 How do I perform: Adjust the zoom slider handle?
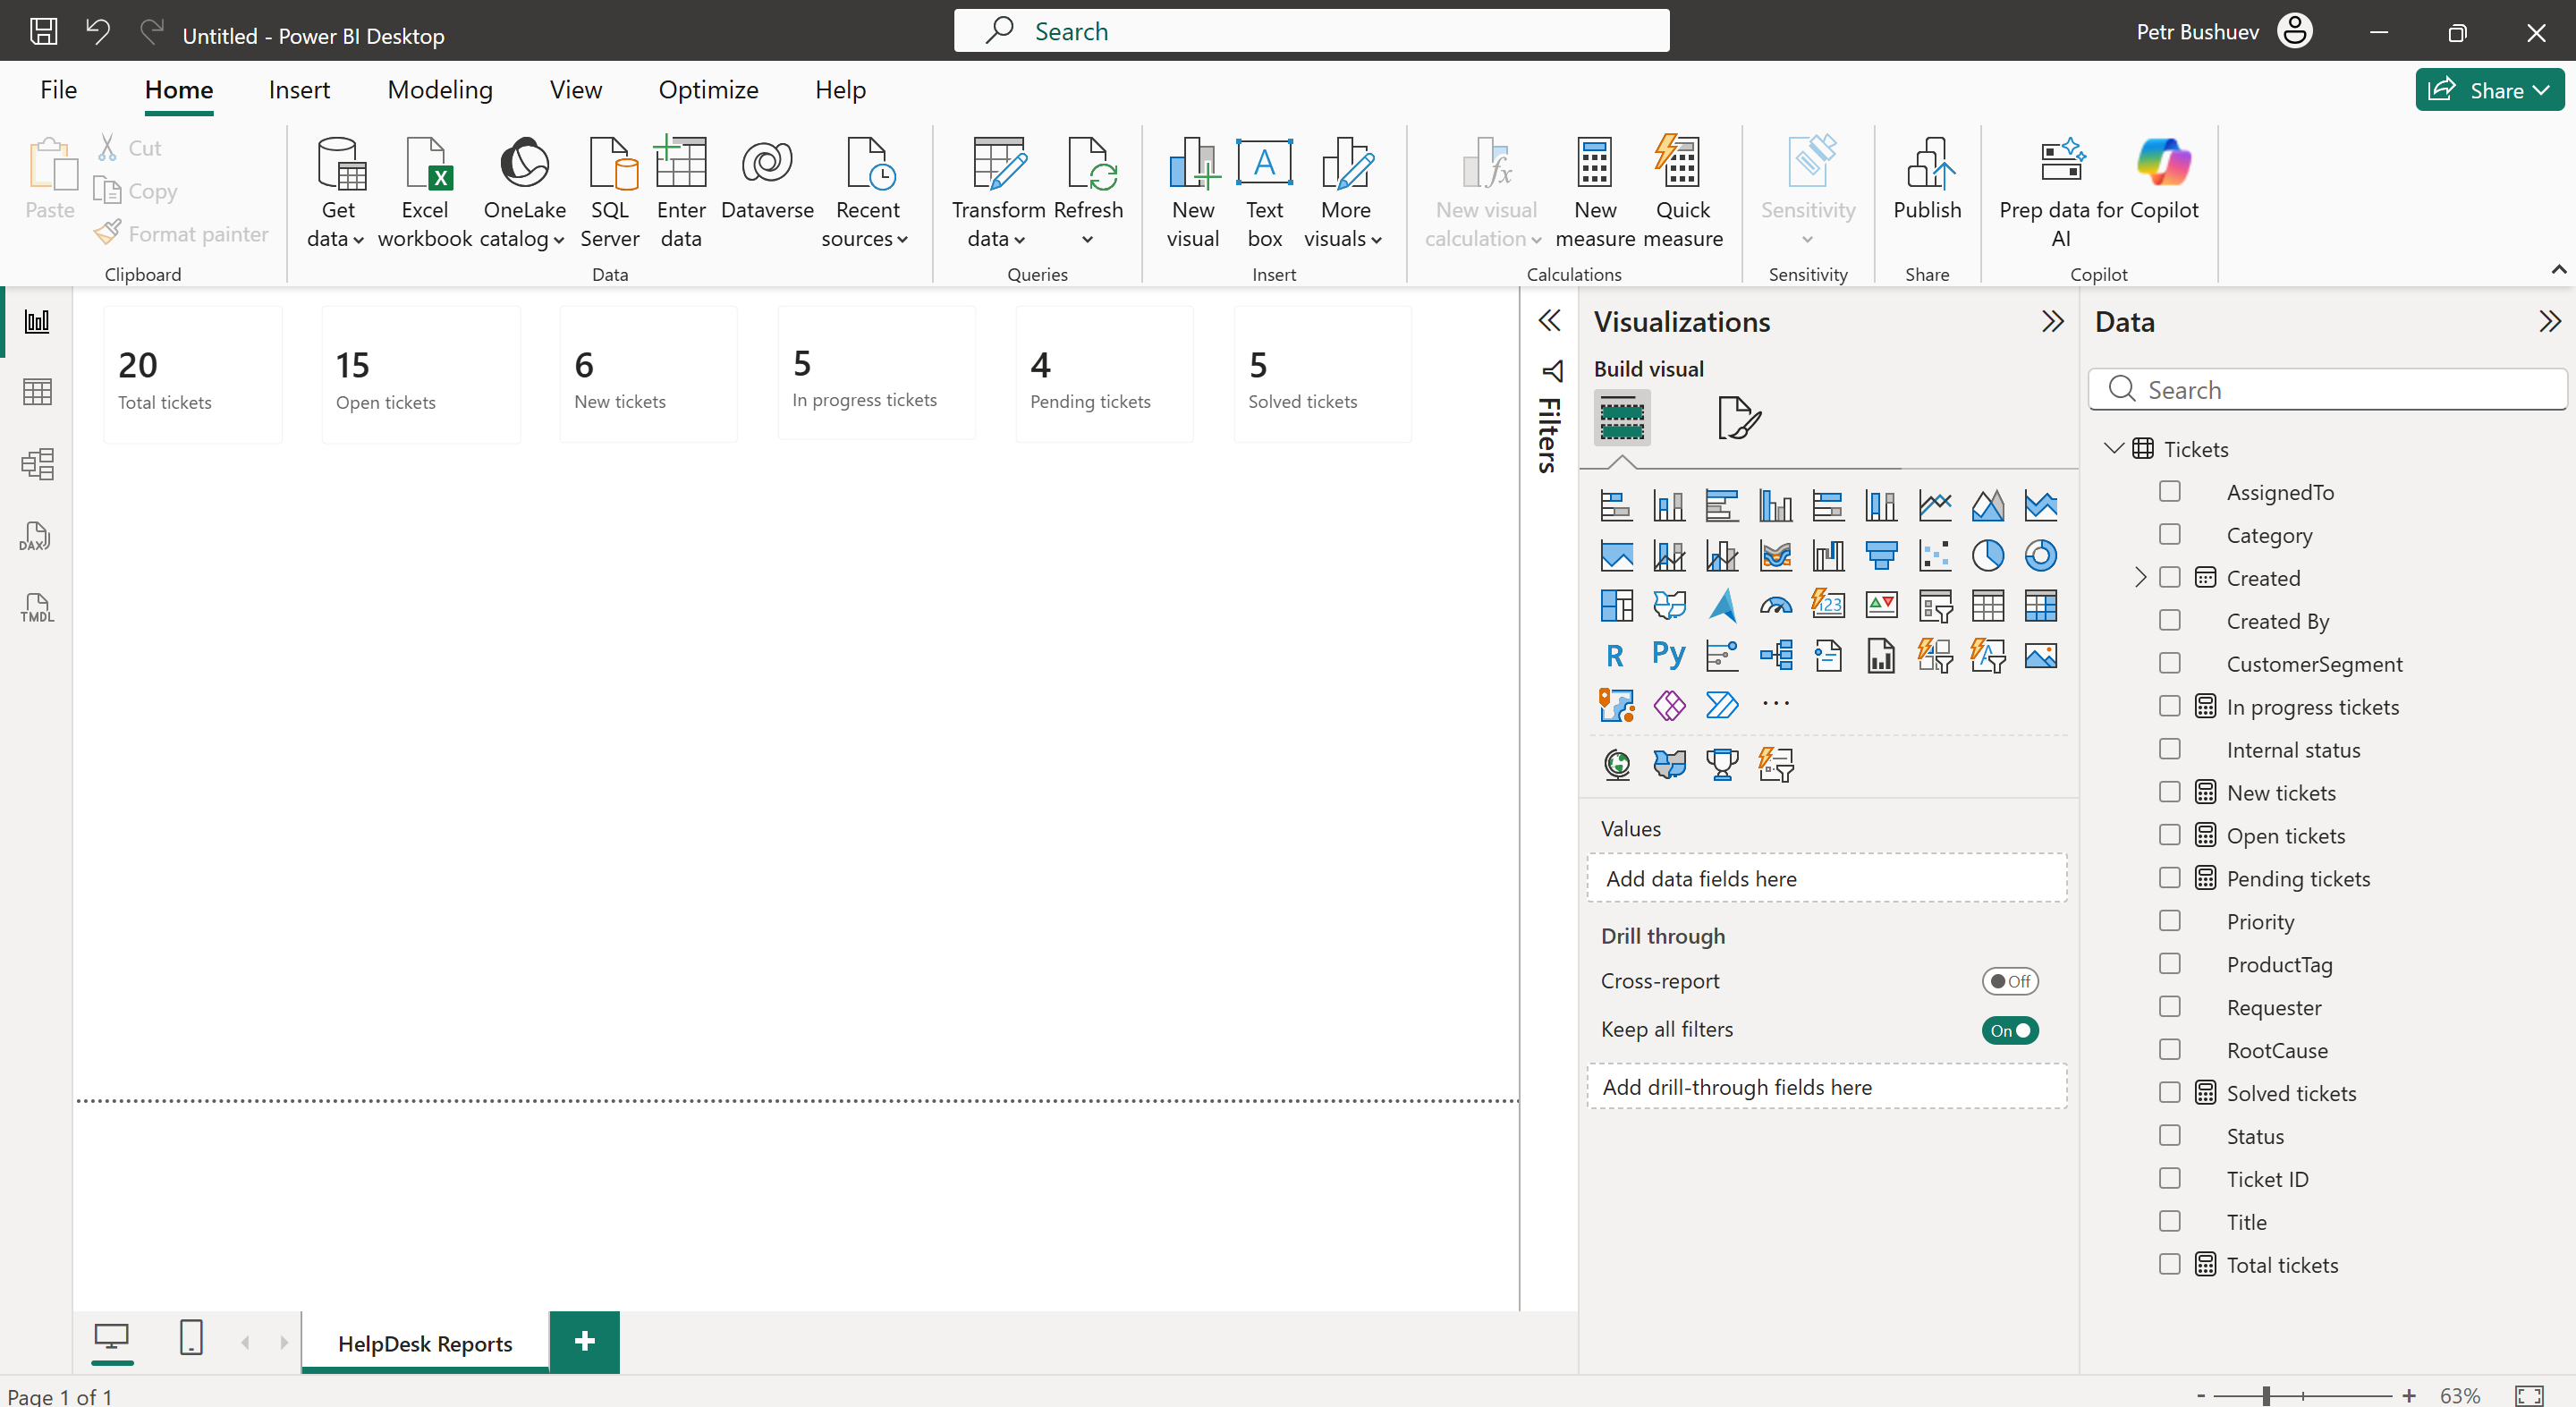pyautogui.click(x=2266, y=1395)
